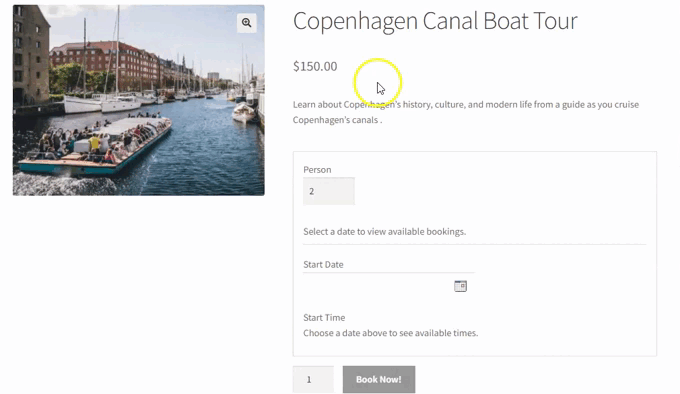Click the tour description paragraph text
The height and width of the screenshot is (394, 680).
(x=466, y=112)
